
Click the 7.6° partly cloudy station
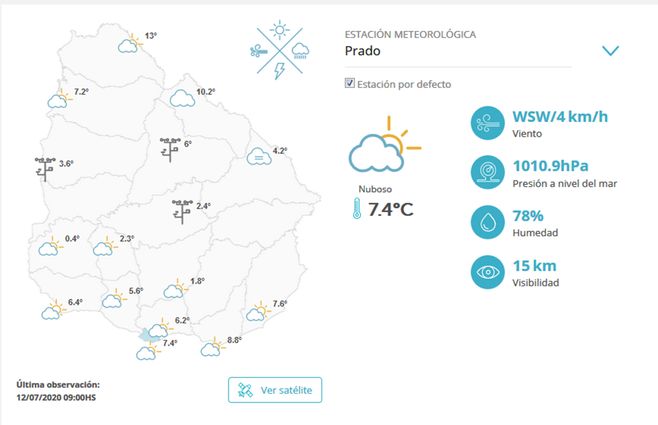coord(258,310)
